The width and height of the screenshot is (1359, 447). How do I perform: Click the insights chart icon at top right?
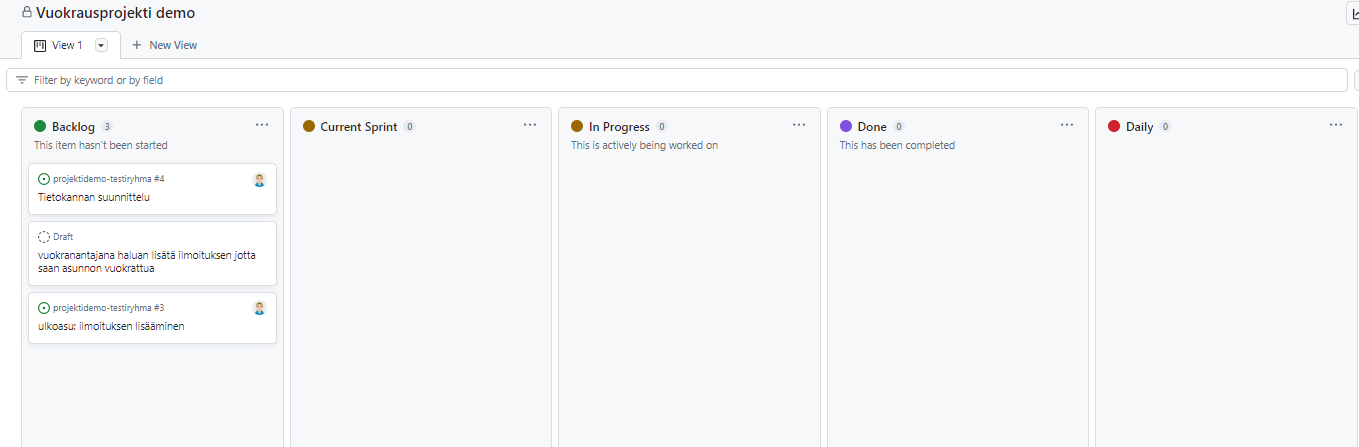[1353, 14]
